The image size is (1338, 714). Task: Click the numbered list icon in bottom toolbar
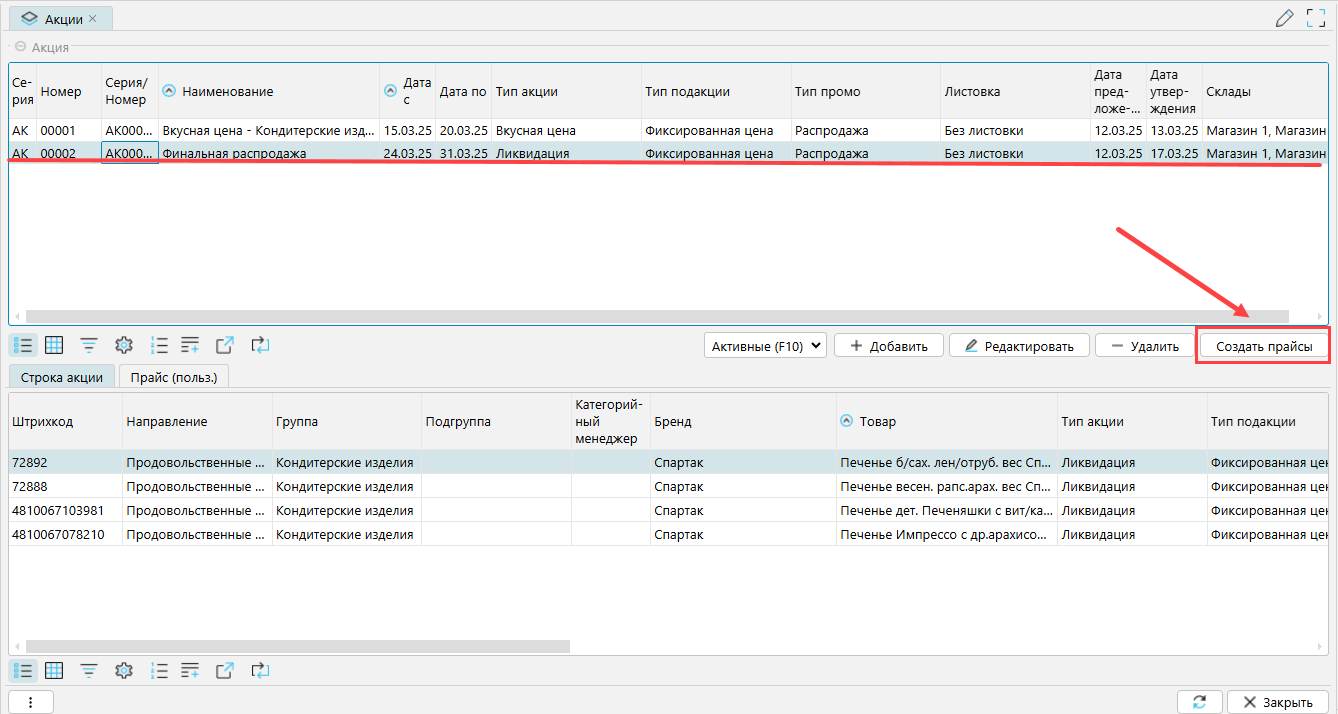(158, 670)
